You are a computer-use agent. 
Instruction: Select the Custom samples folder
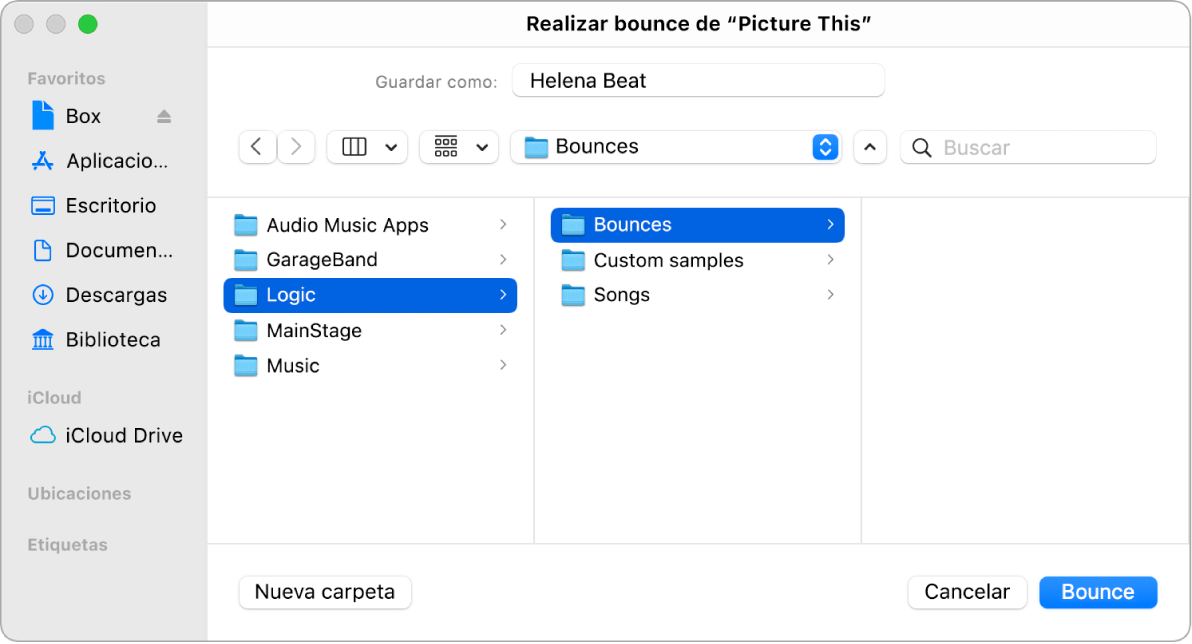[668, 261]
